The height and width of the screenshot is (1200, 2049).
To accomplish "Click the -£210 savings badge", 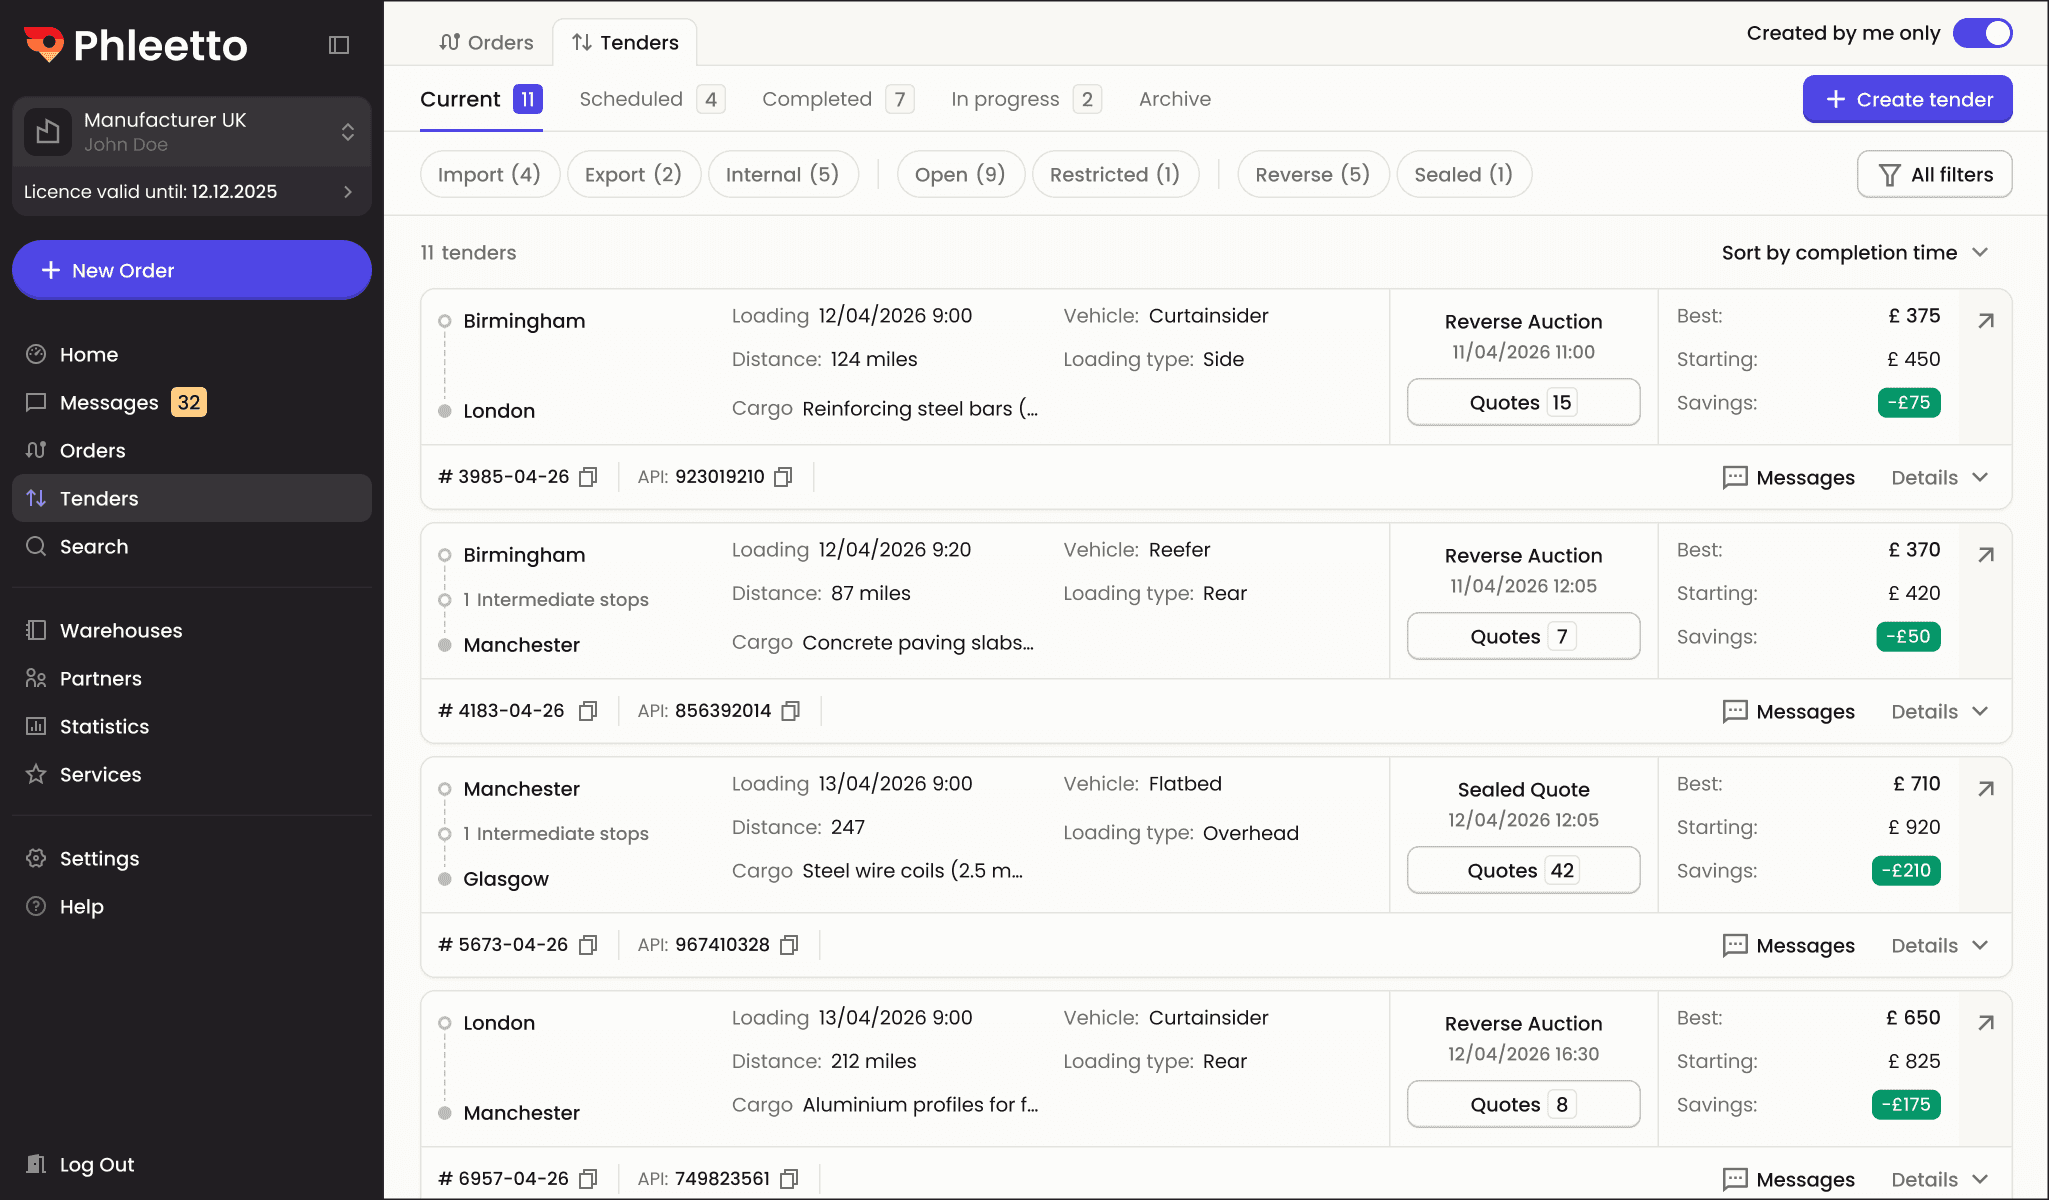I will [1905, 870].
